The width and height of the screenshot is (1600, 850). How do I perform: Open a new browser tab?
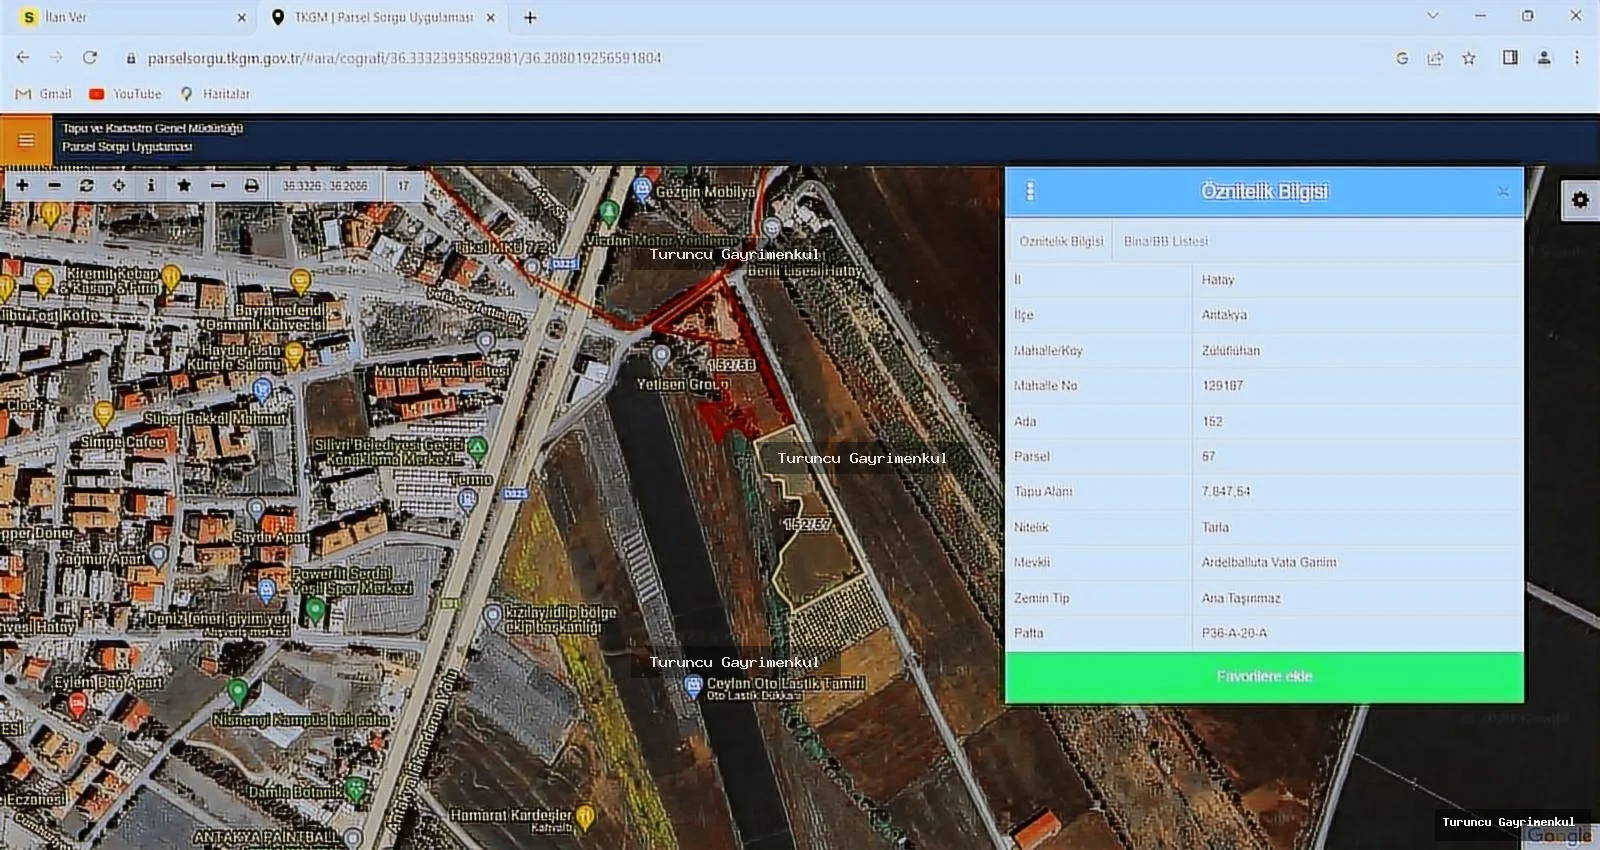pyautogui.click(x=530, y=17)
